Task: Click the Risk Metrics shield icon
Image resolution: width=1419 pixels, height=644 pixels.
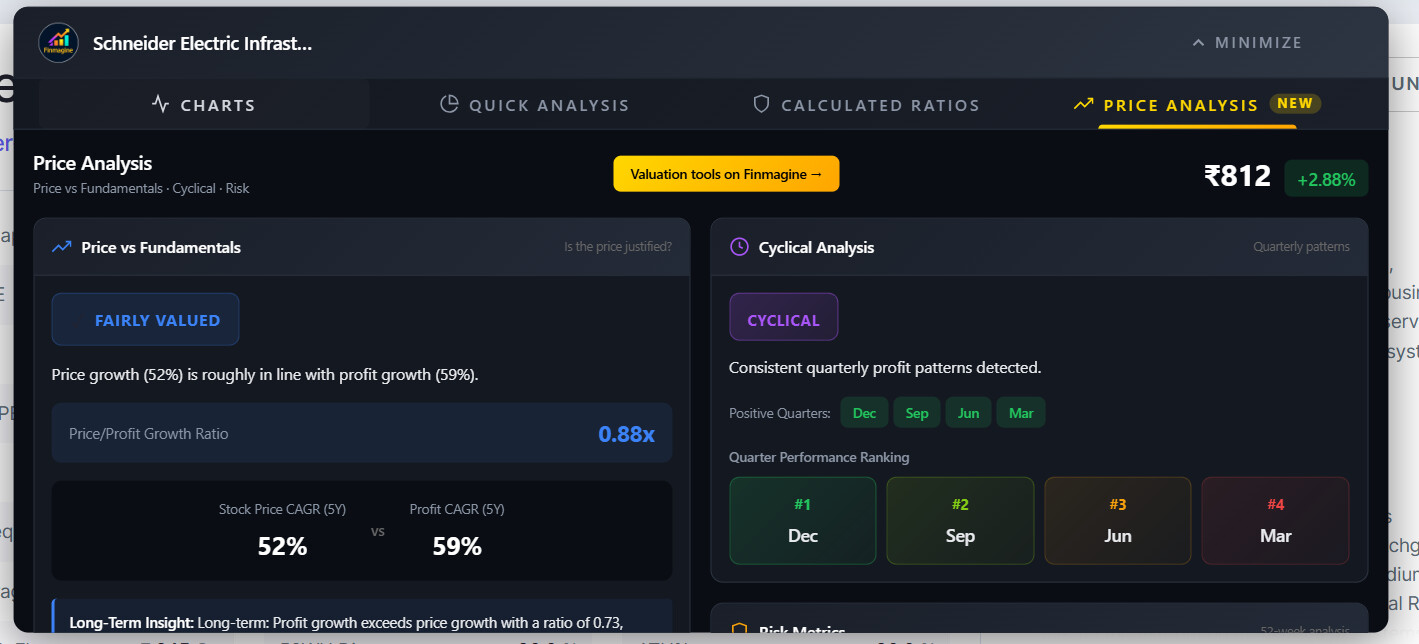Action: point(739,631)
